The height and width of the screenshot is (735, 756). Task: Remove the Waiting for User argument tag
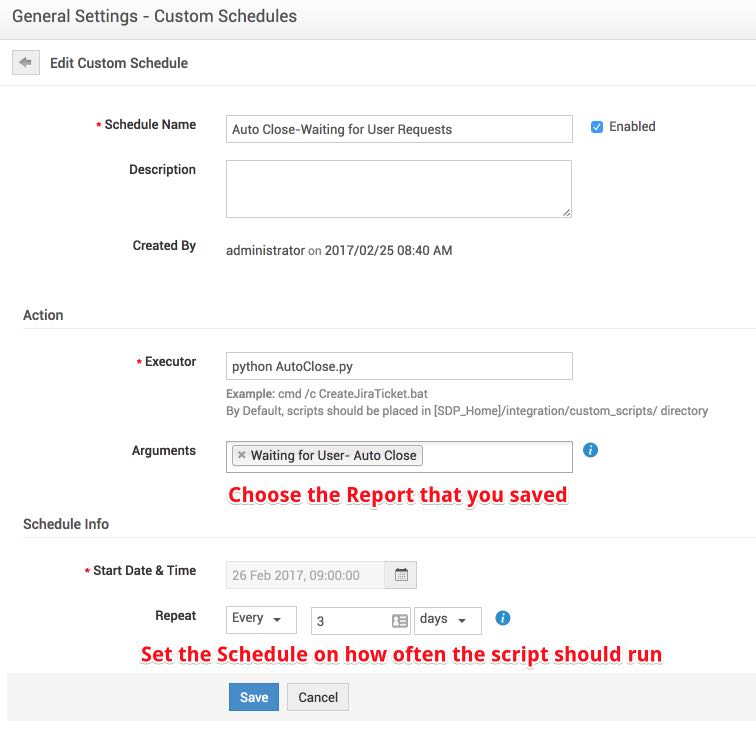point(242,455)
